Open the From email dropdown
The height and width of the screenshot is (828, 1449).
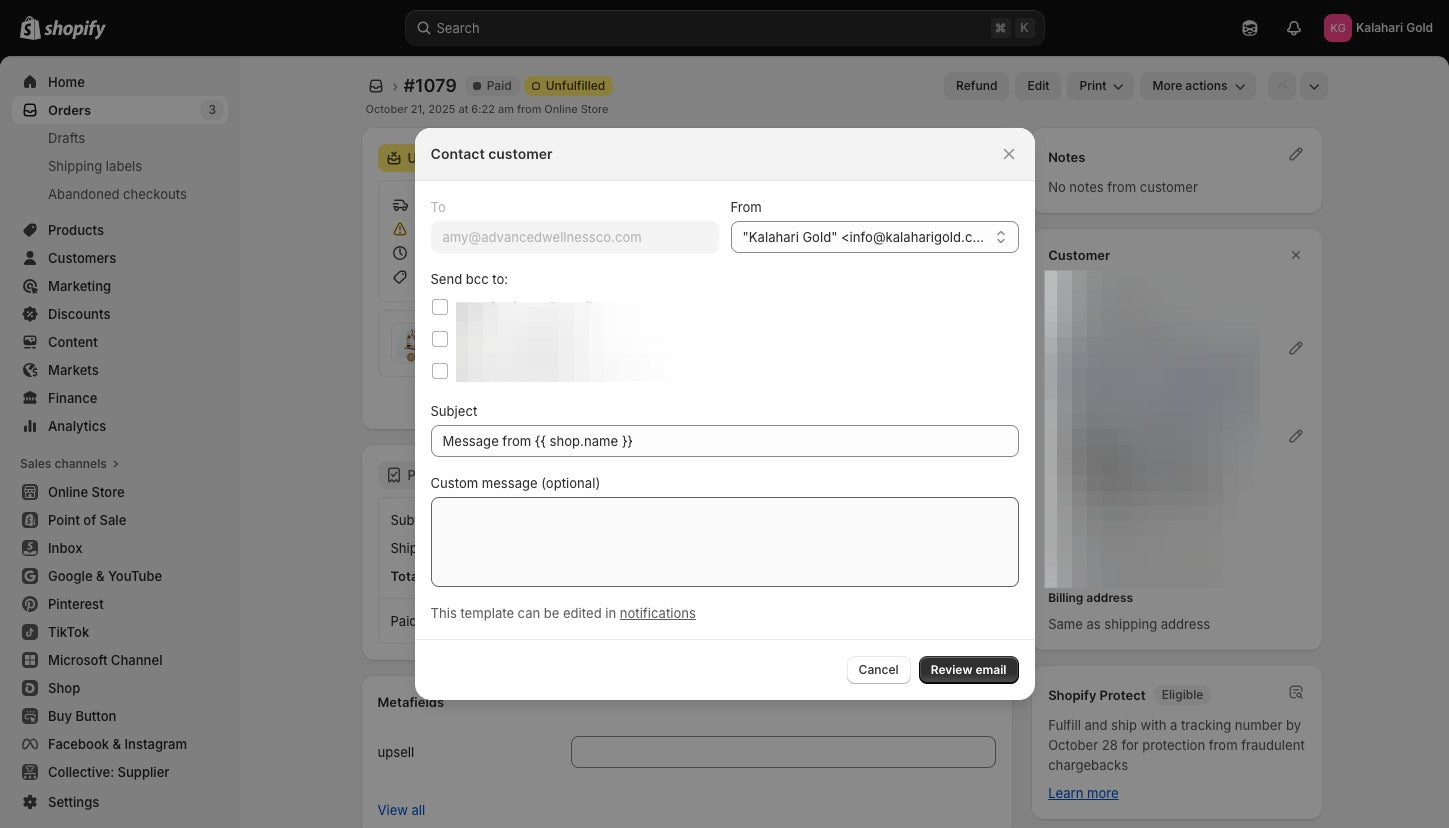[874, 237]
